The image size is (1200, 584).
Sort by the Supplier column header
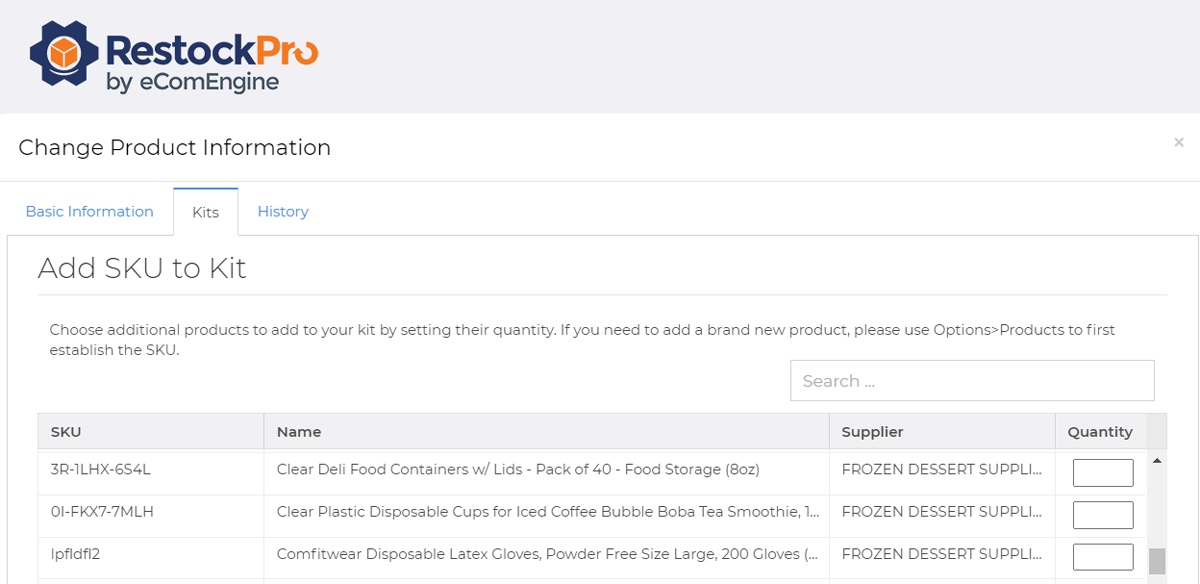tap(872, 432)
